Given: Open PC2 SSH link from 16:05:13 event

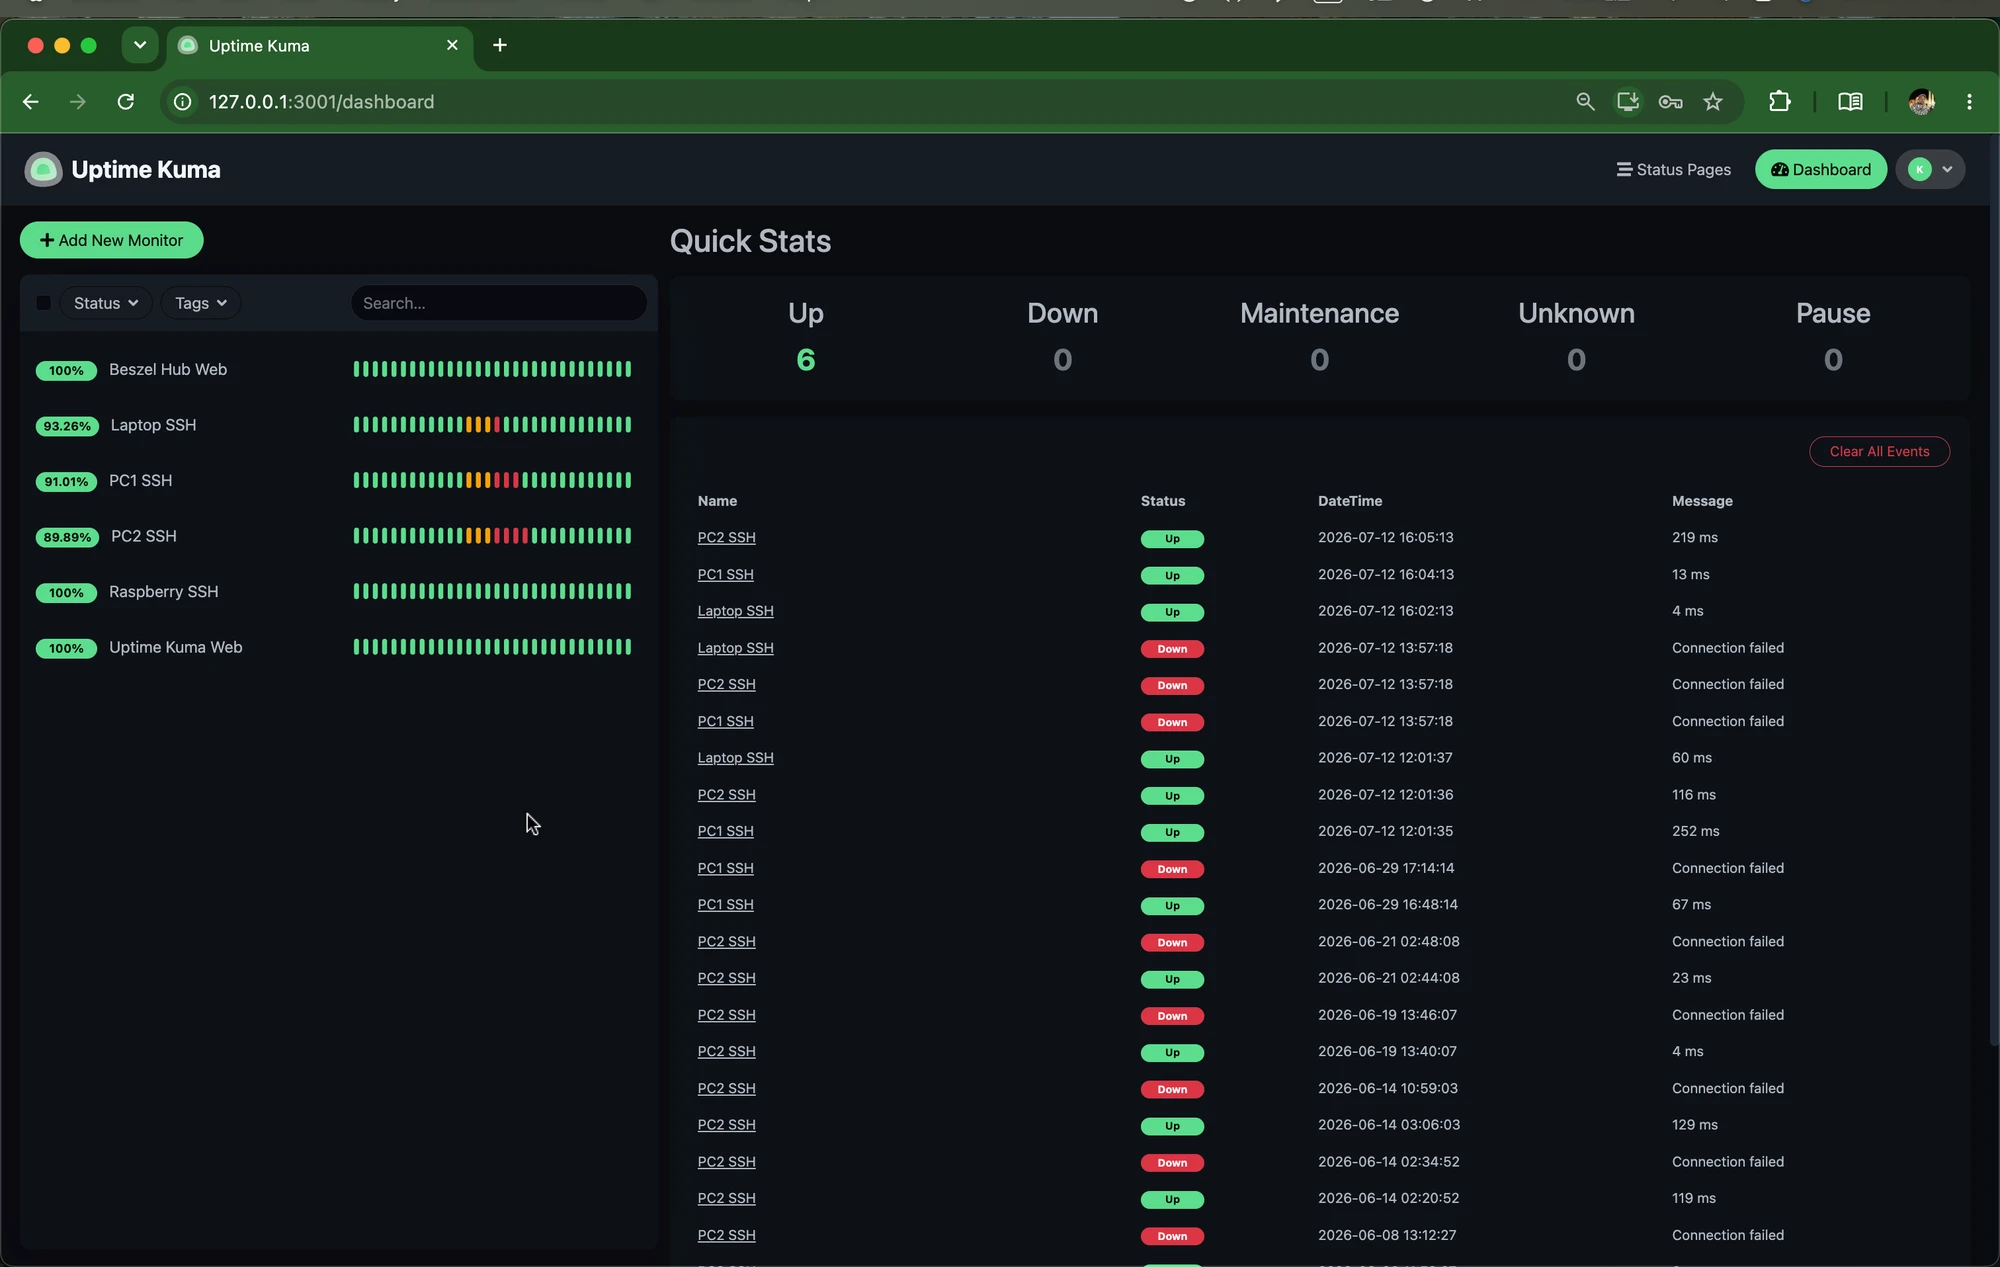Looking at the screenshot, I should 727,537.
